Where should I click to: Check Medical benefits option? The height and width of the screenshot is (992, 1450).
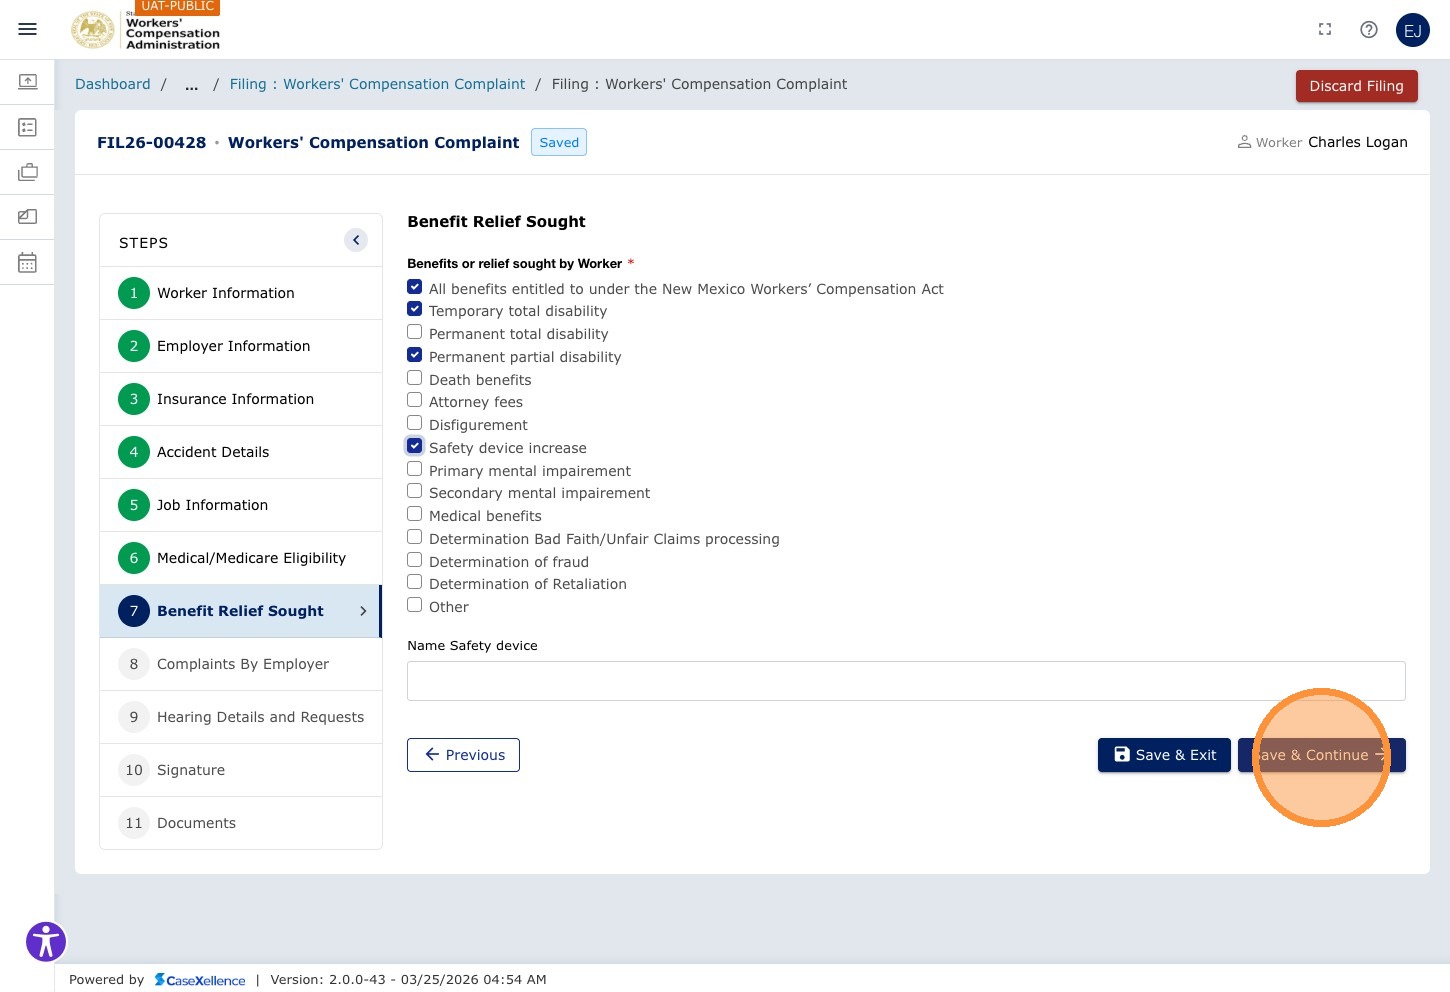point(415,514)
